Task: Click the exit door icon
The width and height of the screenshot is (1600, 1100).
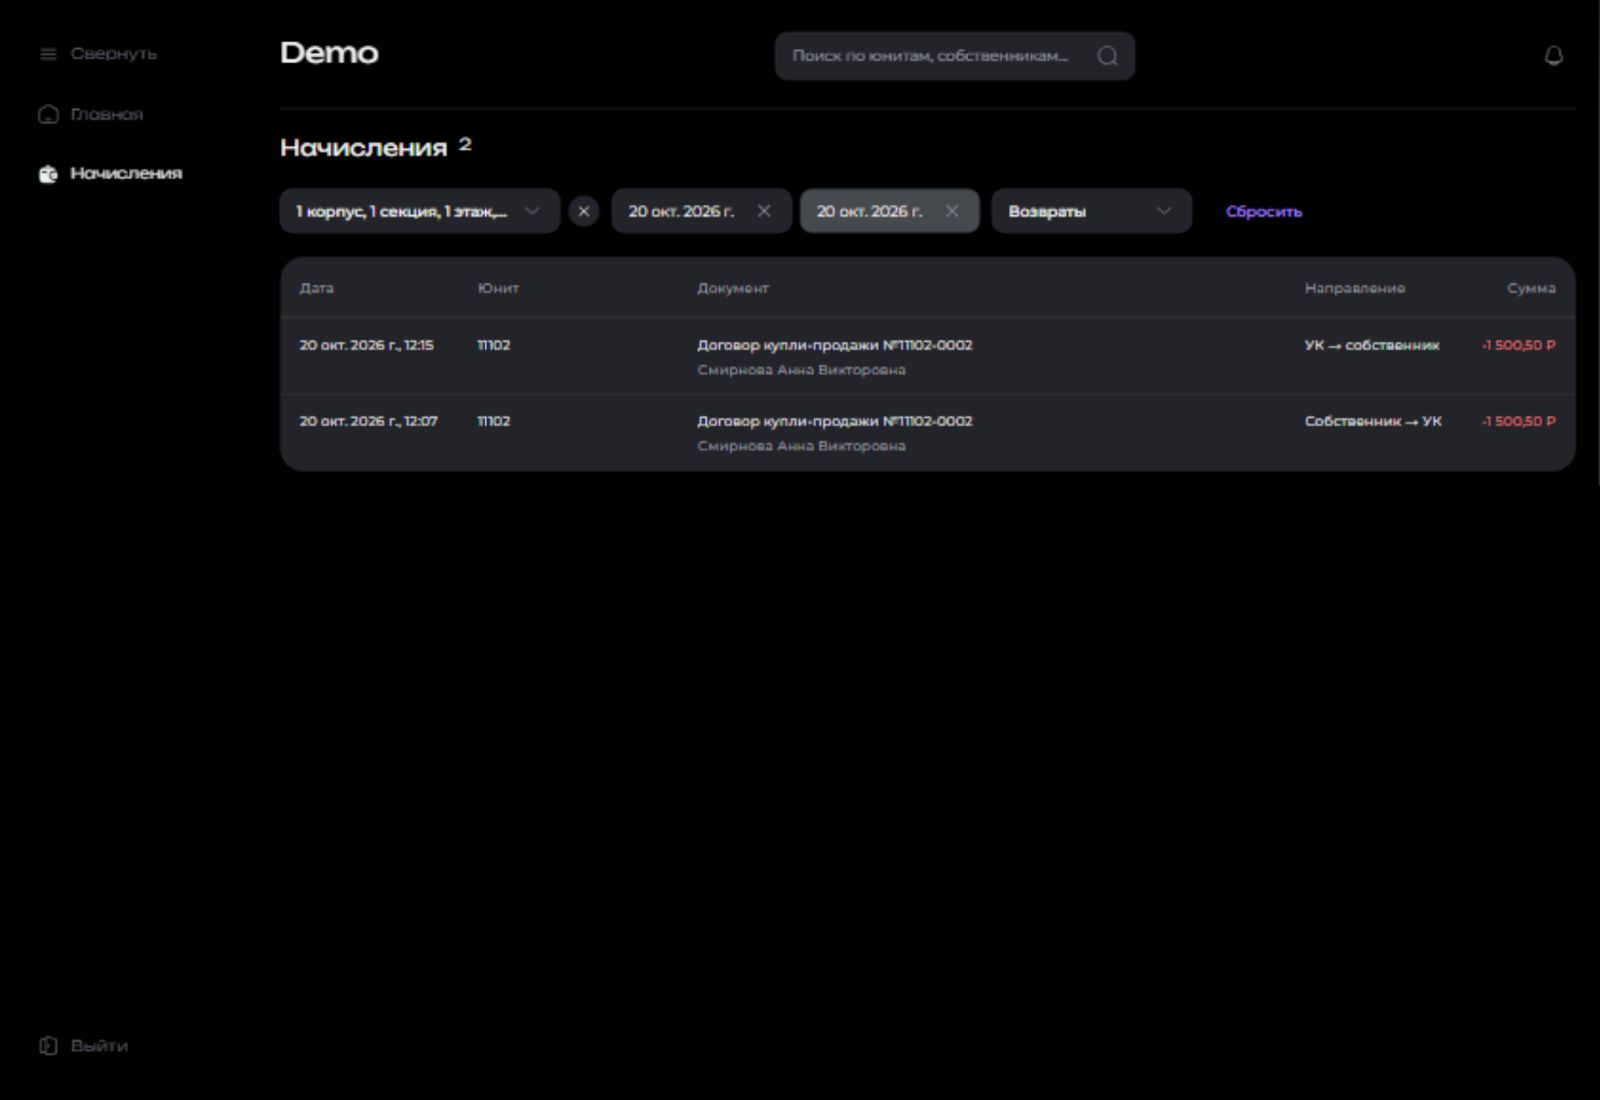Action: [48, 1046]
